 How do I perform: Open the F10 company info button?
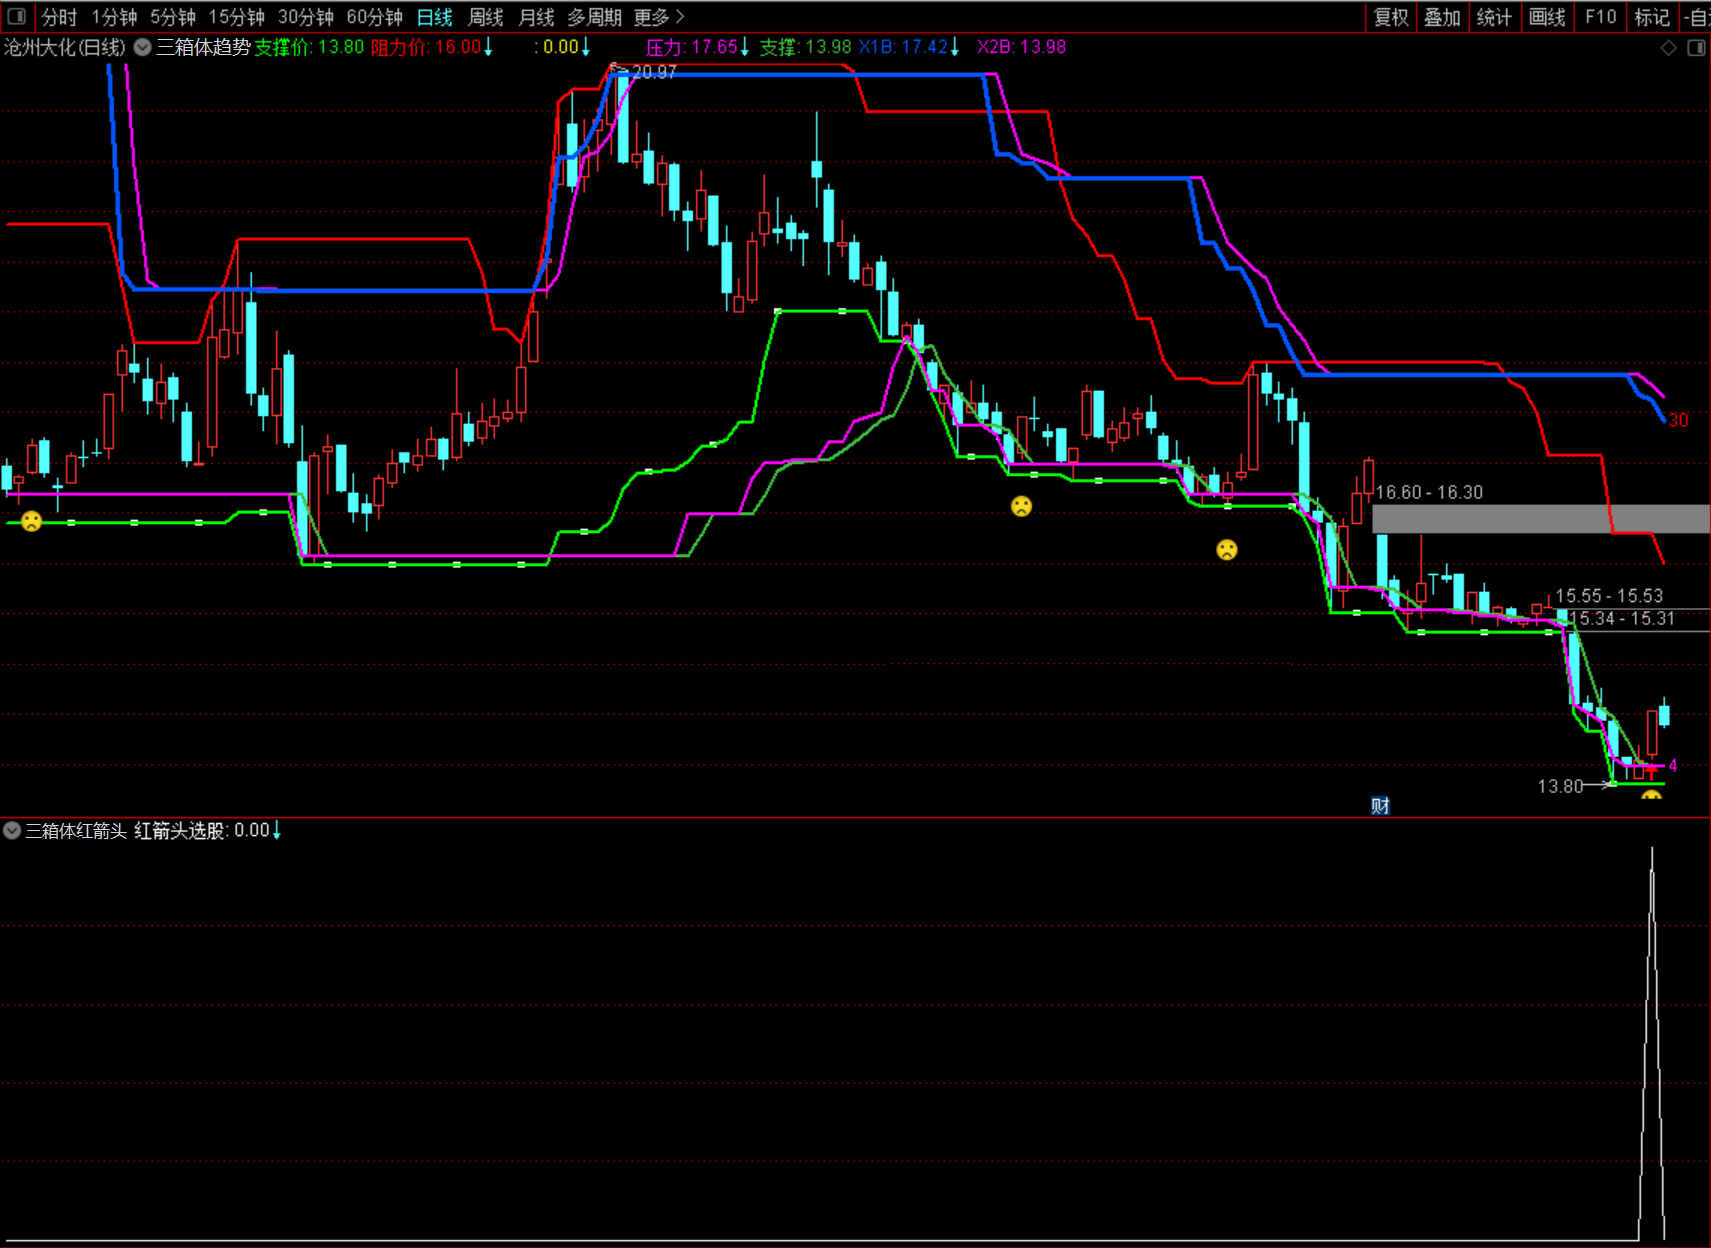coord(1600,17)
